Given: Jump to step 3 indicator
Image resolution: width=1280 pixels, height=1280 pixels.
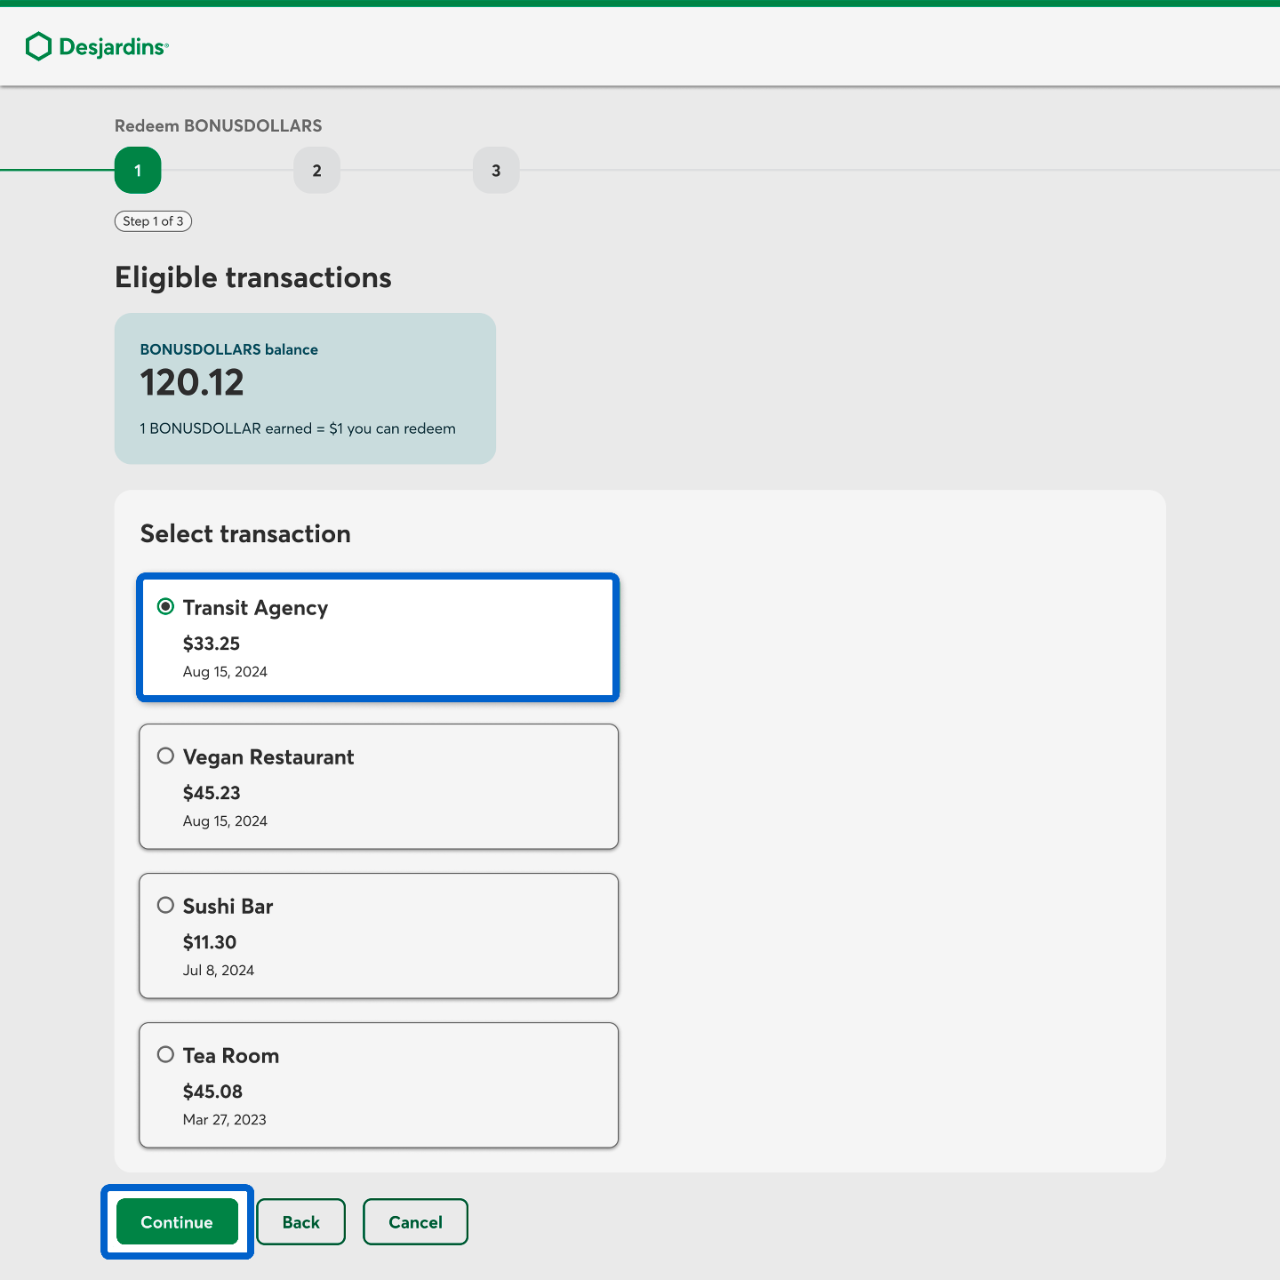Looking at the screenshot, I should pyautogui.click(x=496, y=170).
